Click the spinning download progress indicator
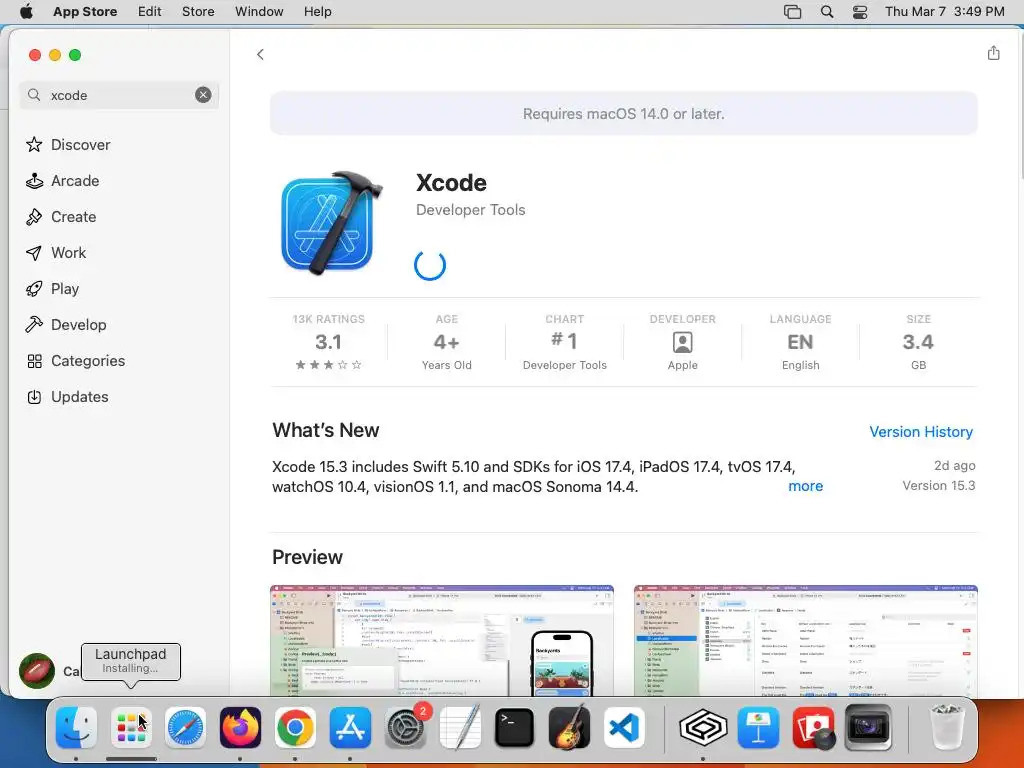The width and height of the screenshot is (1024, 768). click(x=430, y=265)
